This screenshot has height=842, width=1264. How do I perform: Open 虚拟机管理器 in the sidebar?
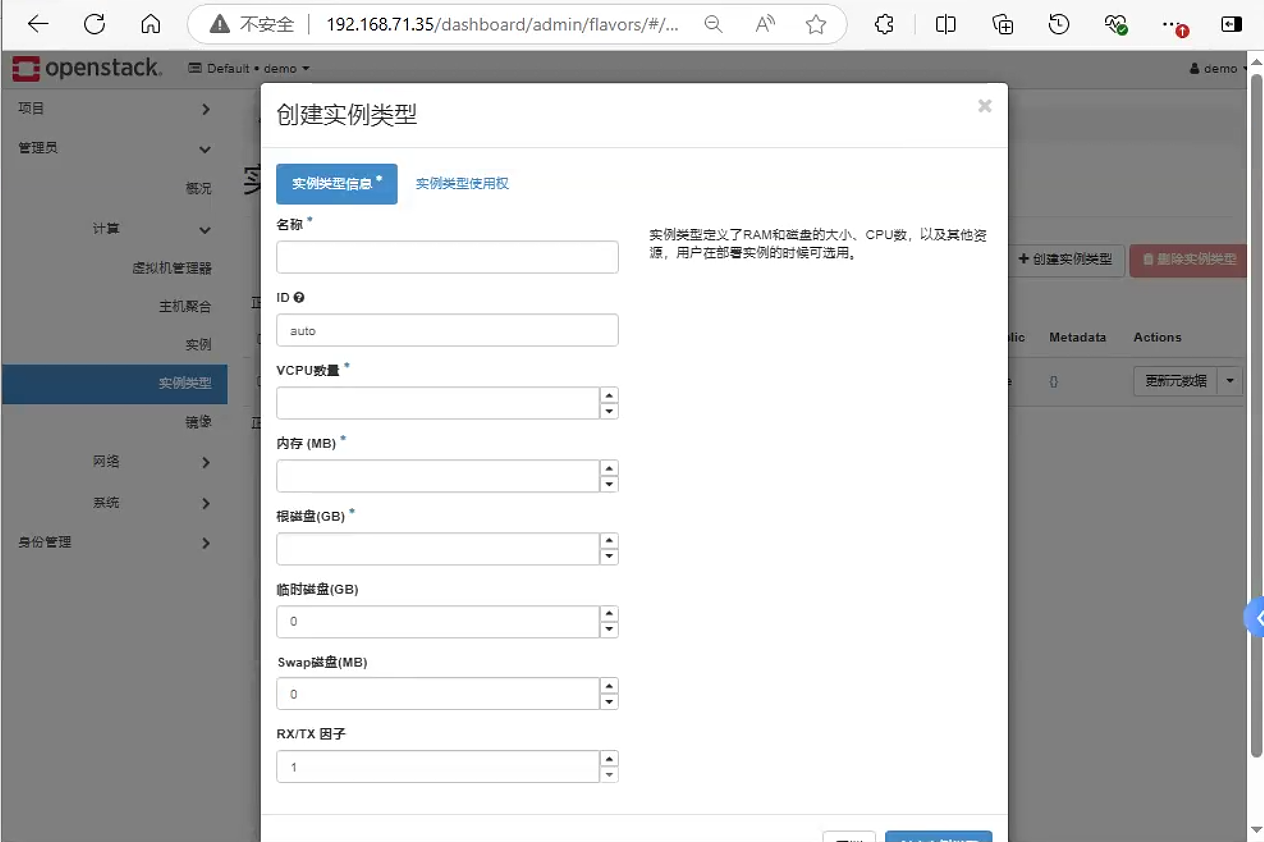172,268
